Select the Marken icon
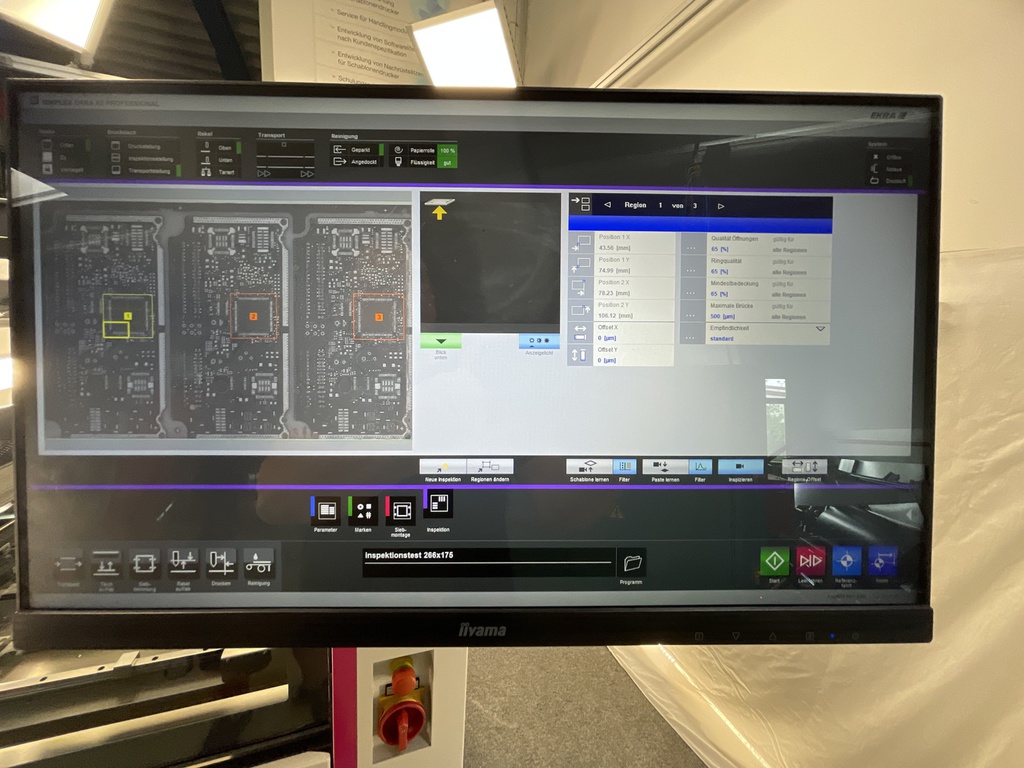This screenshot has height=768, width=1024. (x=362, y=510)
